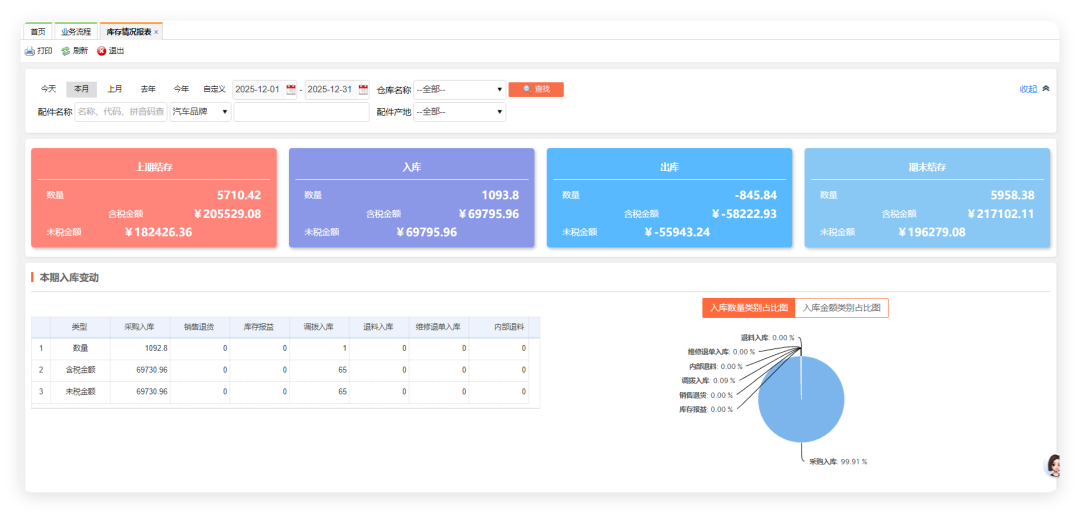Click the purple 入库 summary card
1080x513 pixels.
(x=411, y=198)
